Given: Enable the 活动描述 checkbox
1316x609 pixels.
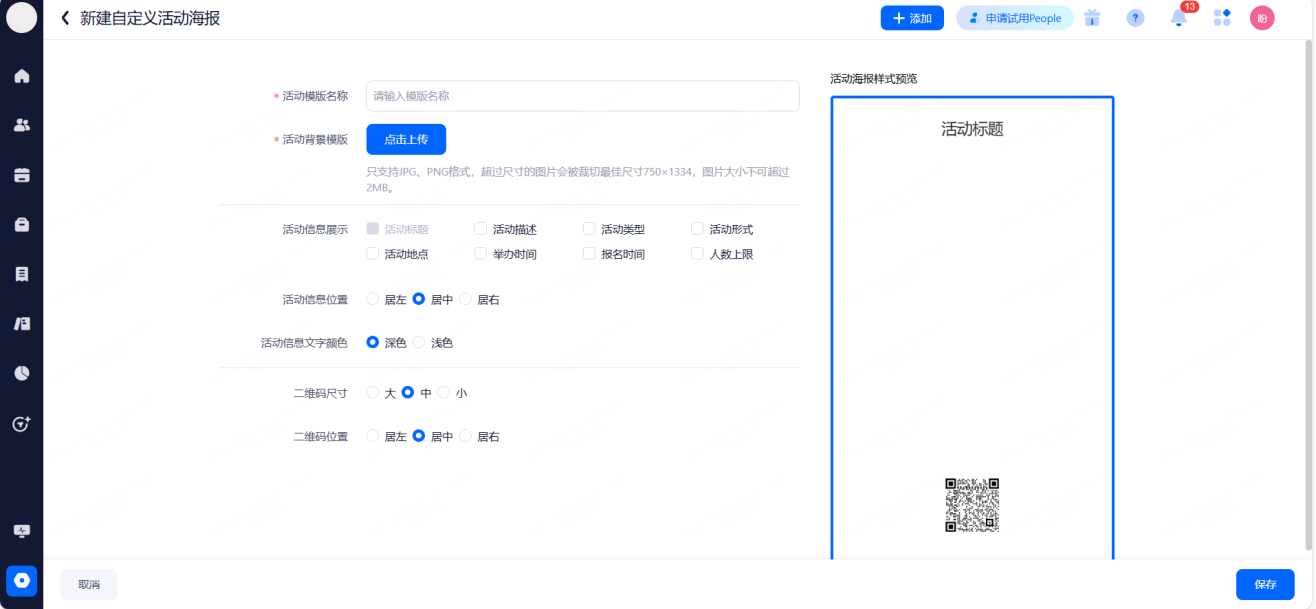Looking at the screenshot, I should 481,229.
